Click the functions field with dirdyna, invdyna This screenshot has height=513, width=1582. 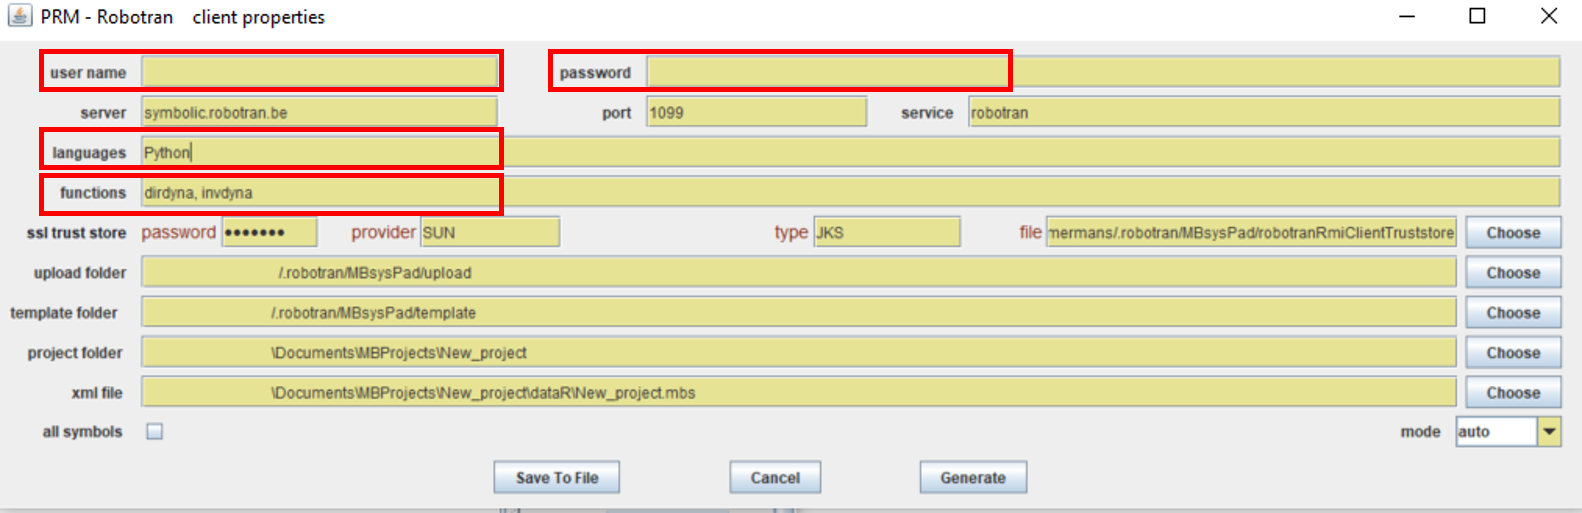(851, 192)
